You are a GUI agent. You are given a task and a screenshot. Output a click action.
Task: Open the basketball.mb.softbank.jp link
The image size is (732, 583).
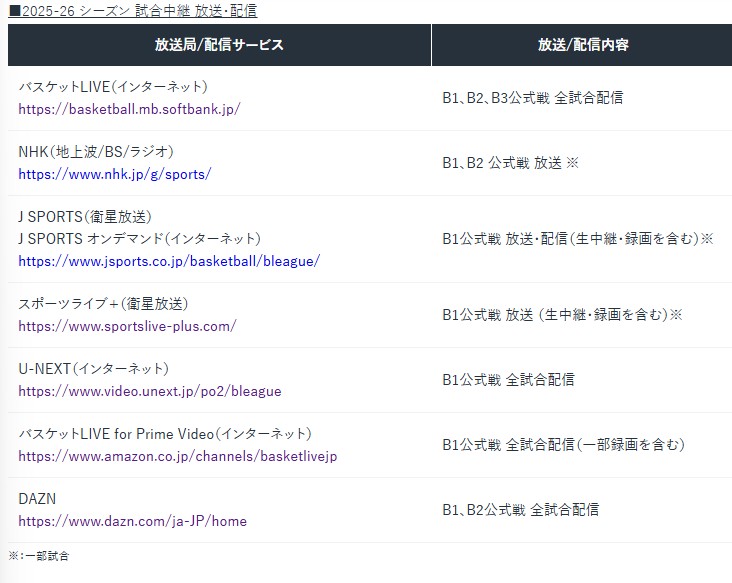click(x=129, y=109)
